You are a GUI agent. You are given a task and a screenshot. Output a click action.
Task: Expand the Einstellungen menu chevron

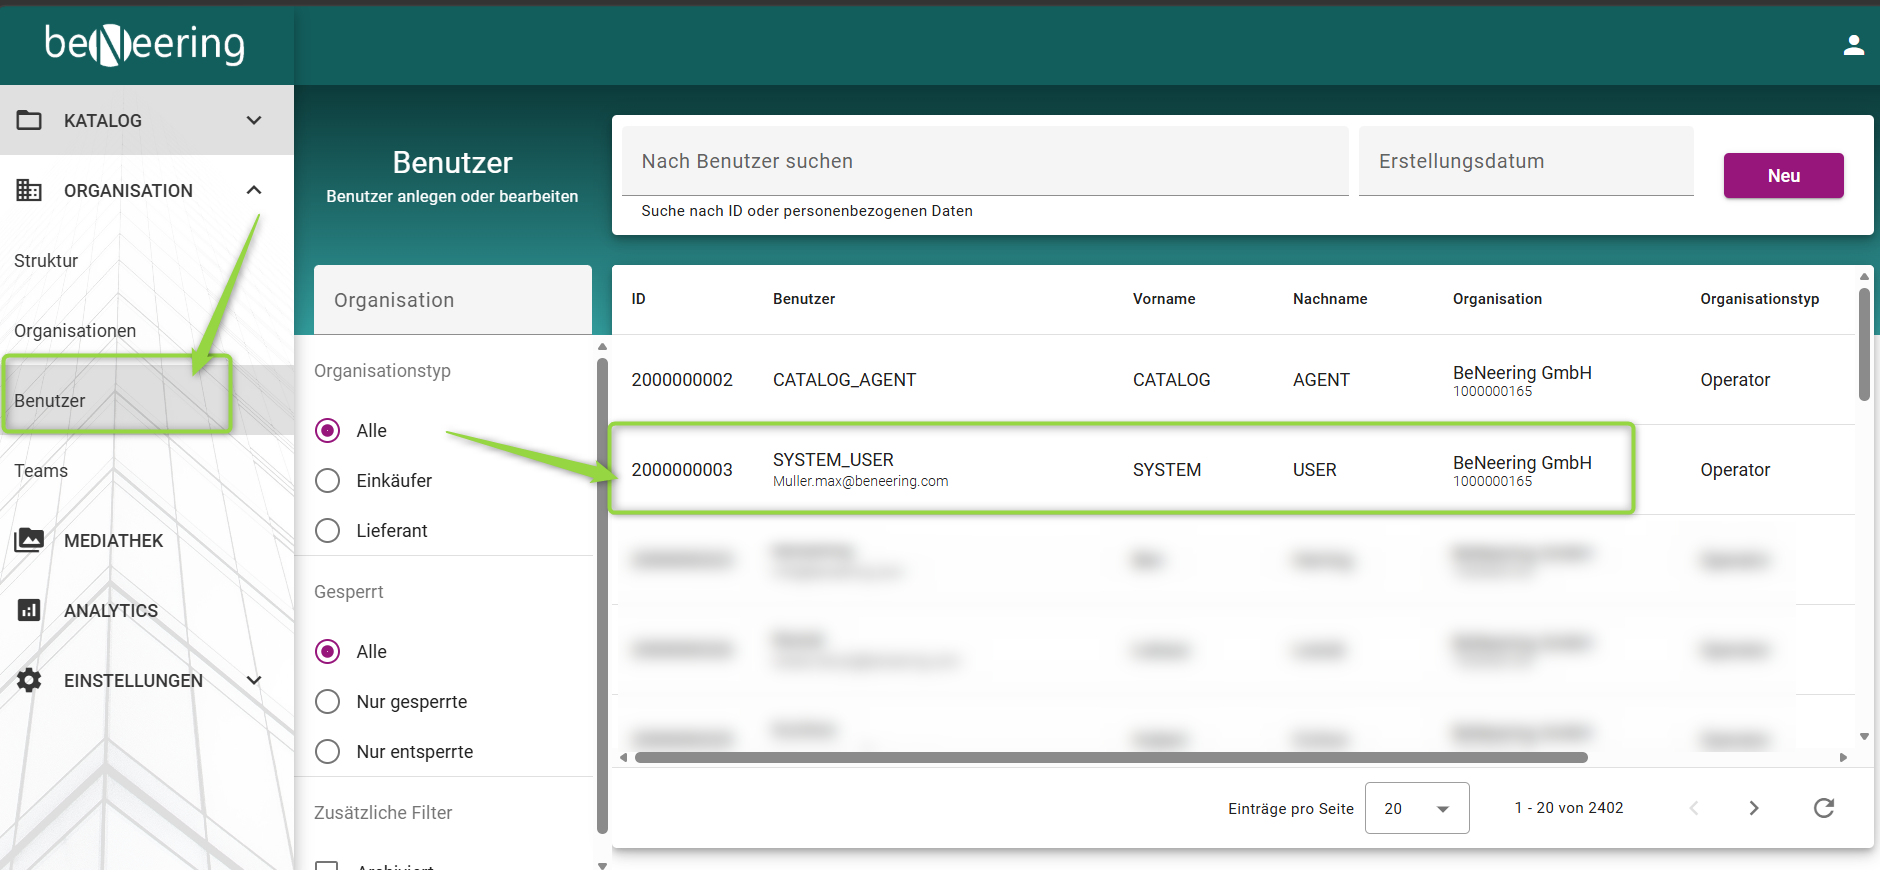coord(254,680)
